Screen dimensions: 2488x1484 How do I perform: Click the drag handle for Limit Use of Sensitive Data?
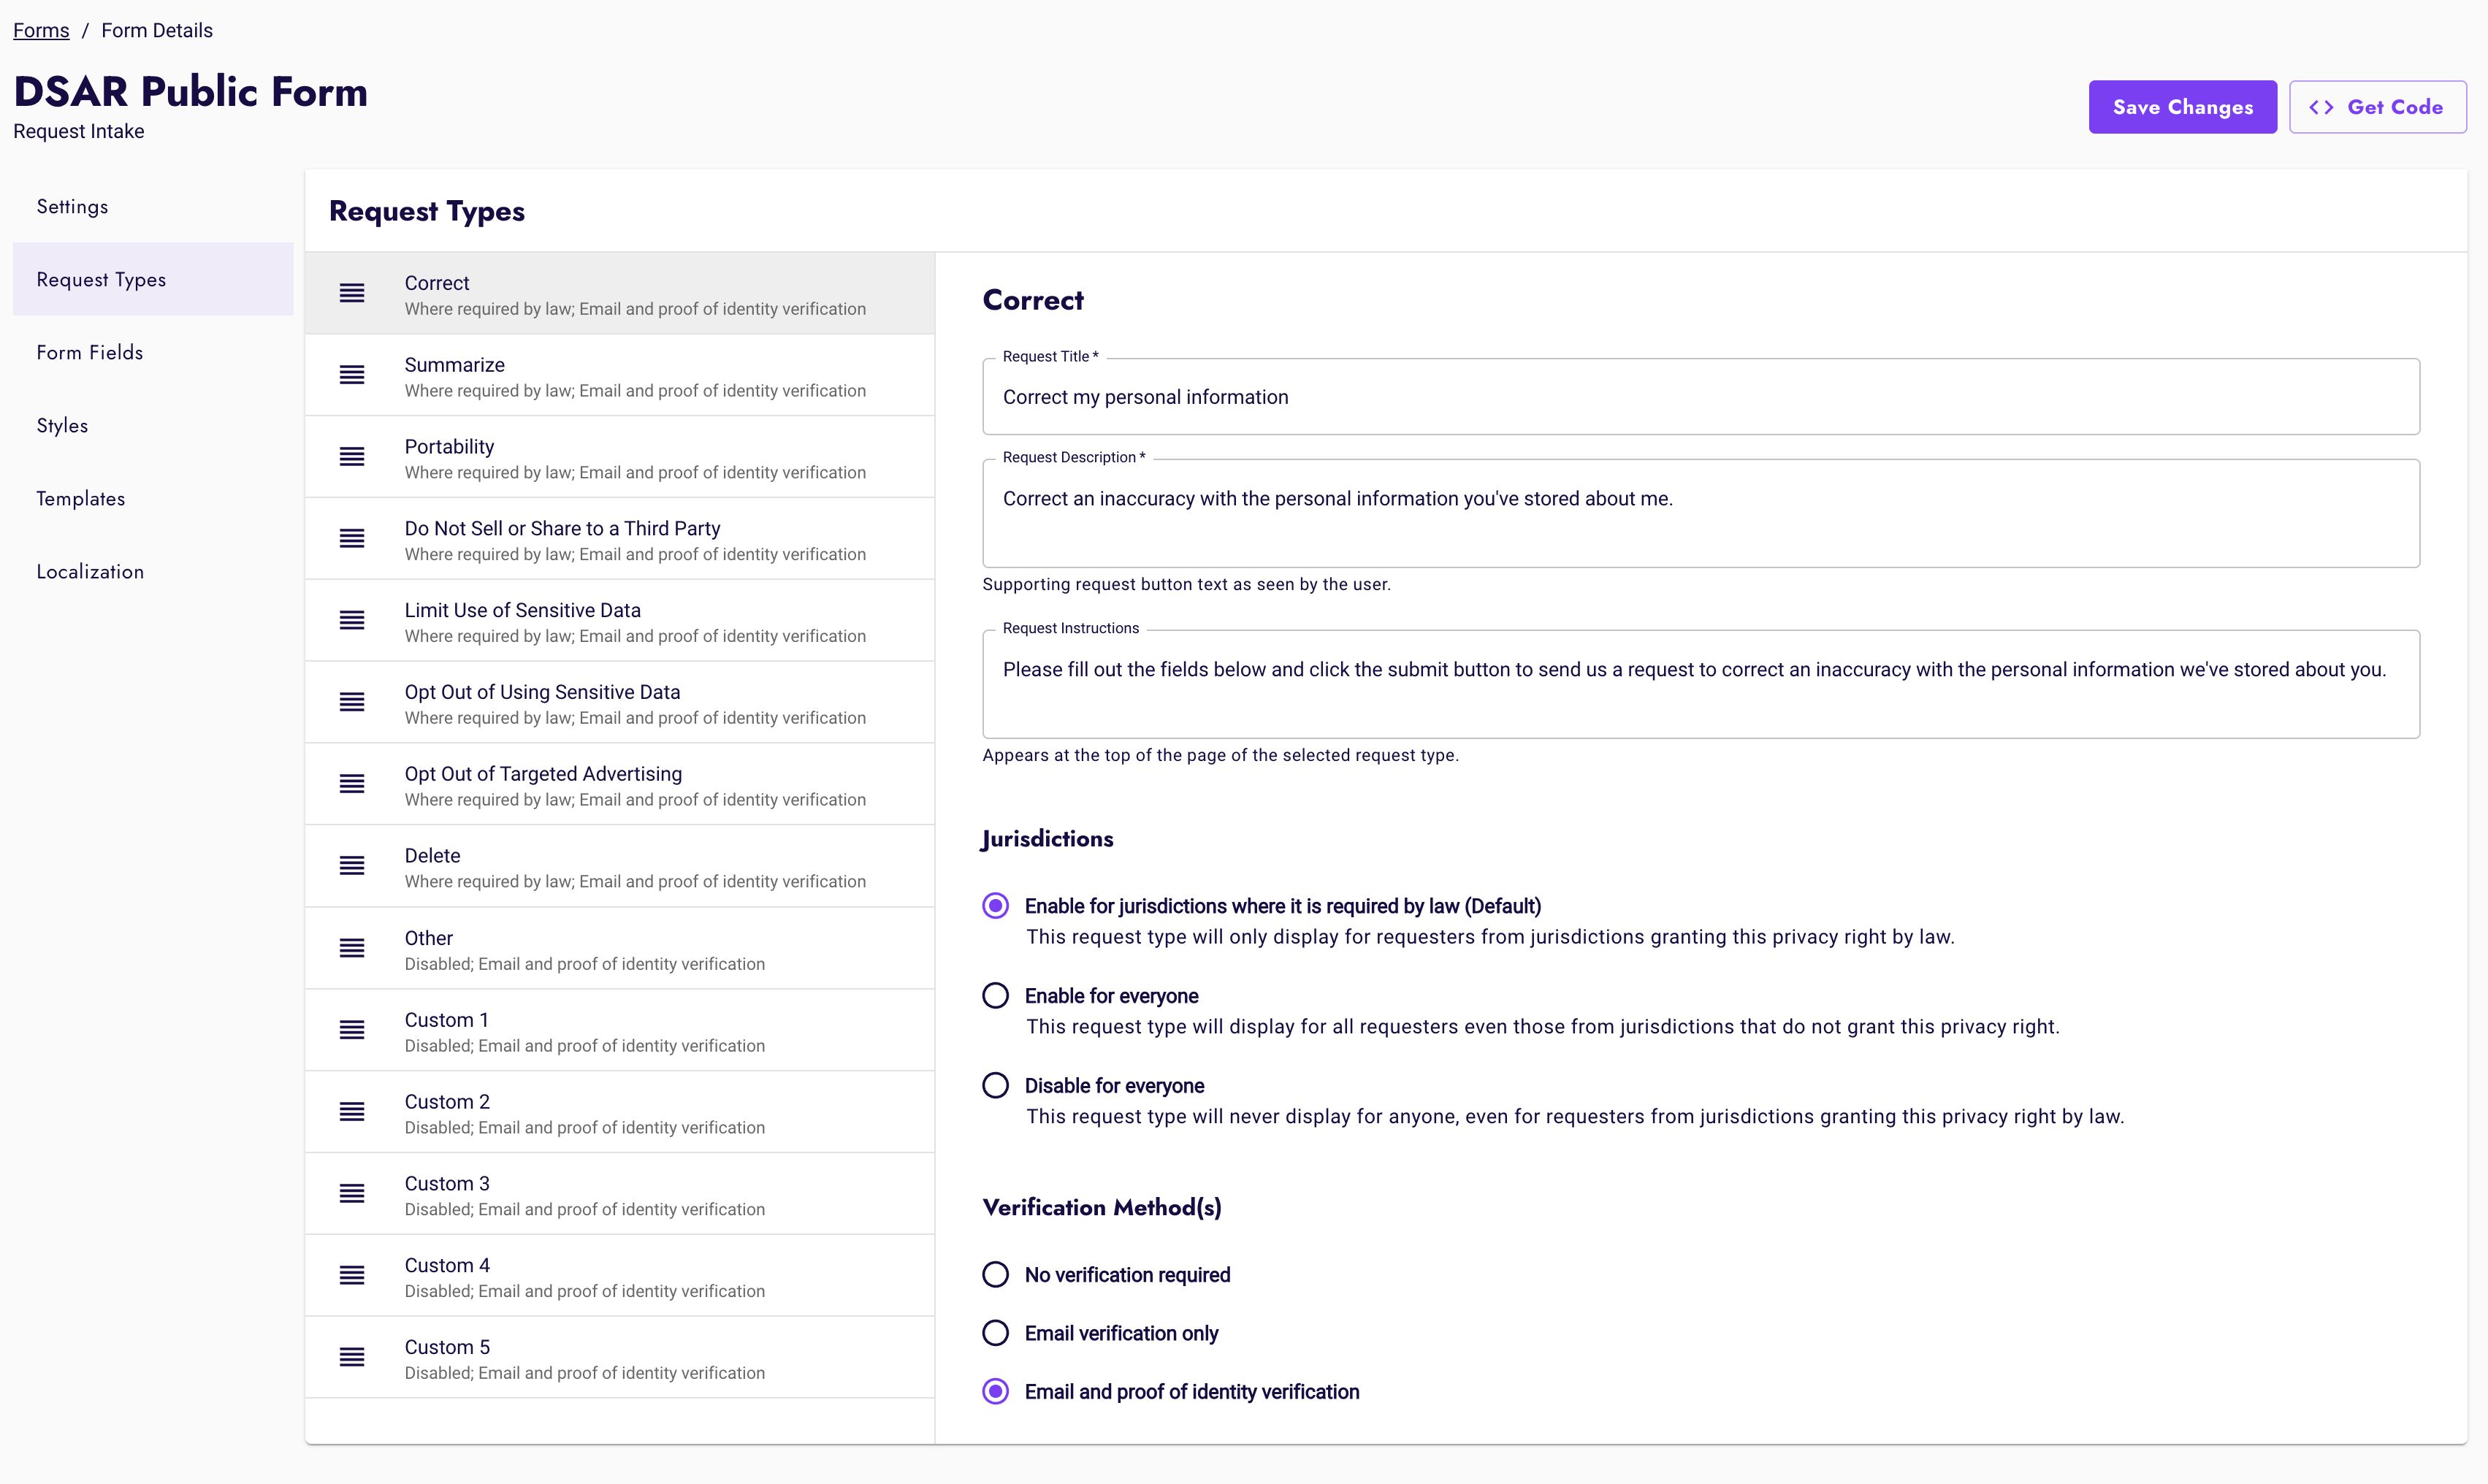click(352, 621)
